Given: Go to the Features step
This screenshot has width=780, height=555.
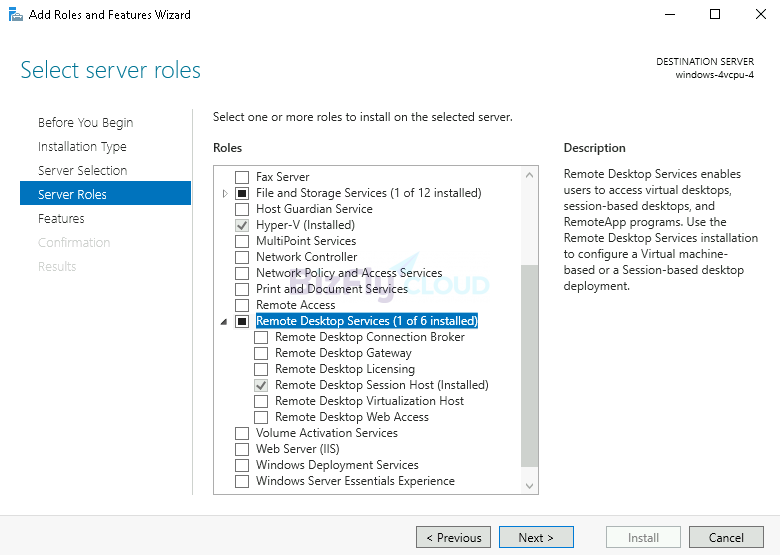Looking at the screenshot, I should click(x=61, y=218).
